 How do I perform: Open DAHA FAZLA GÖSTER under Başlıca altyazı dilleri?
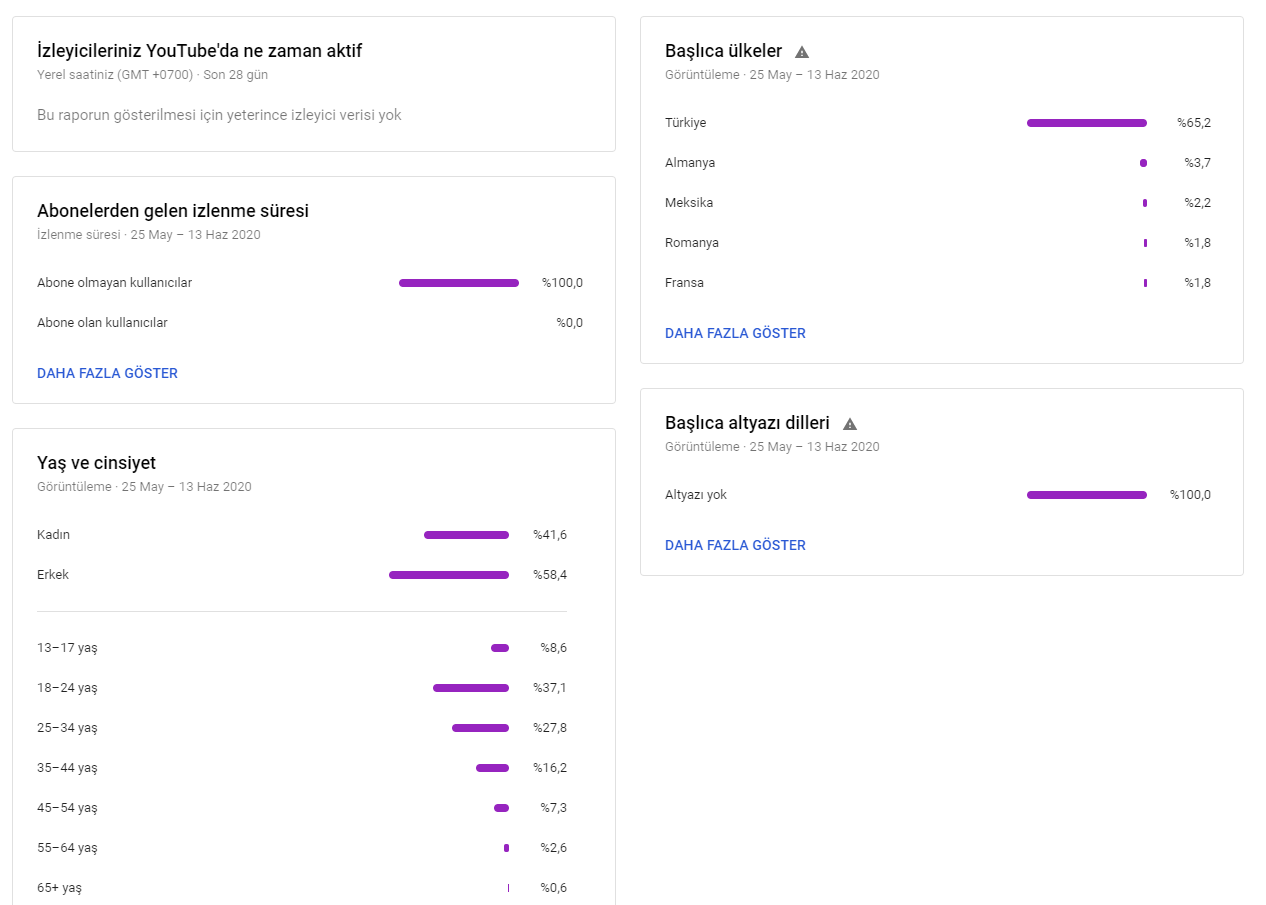[x=735, y=545]
